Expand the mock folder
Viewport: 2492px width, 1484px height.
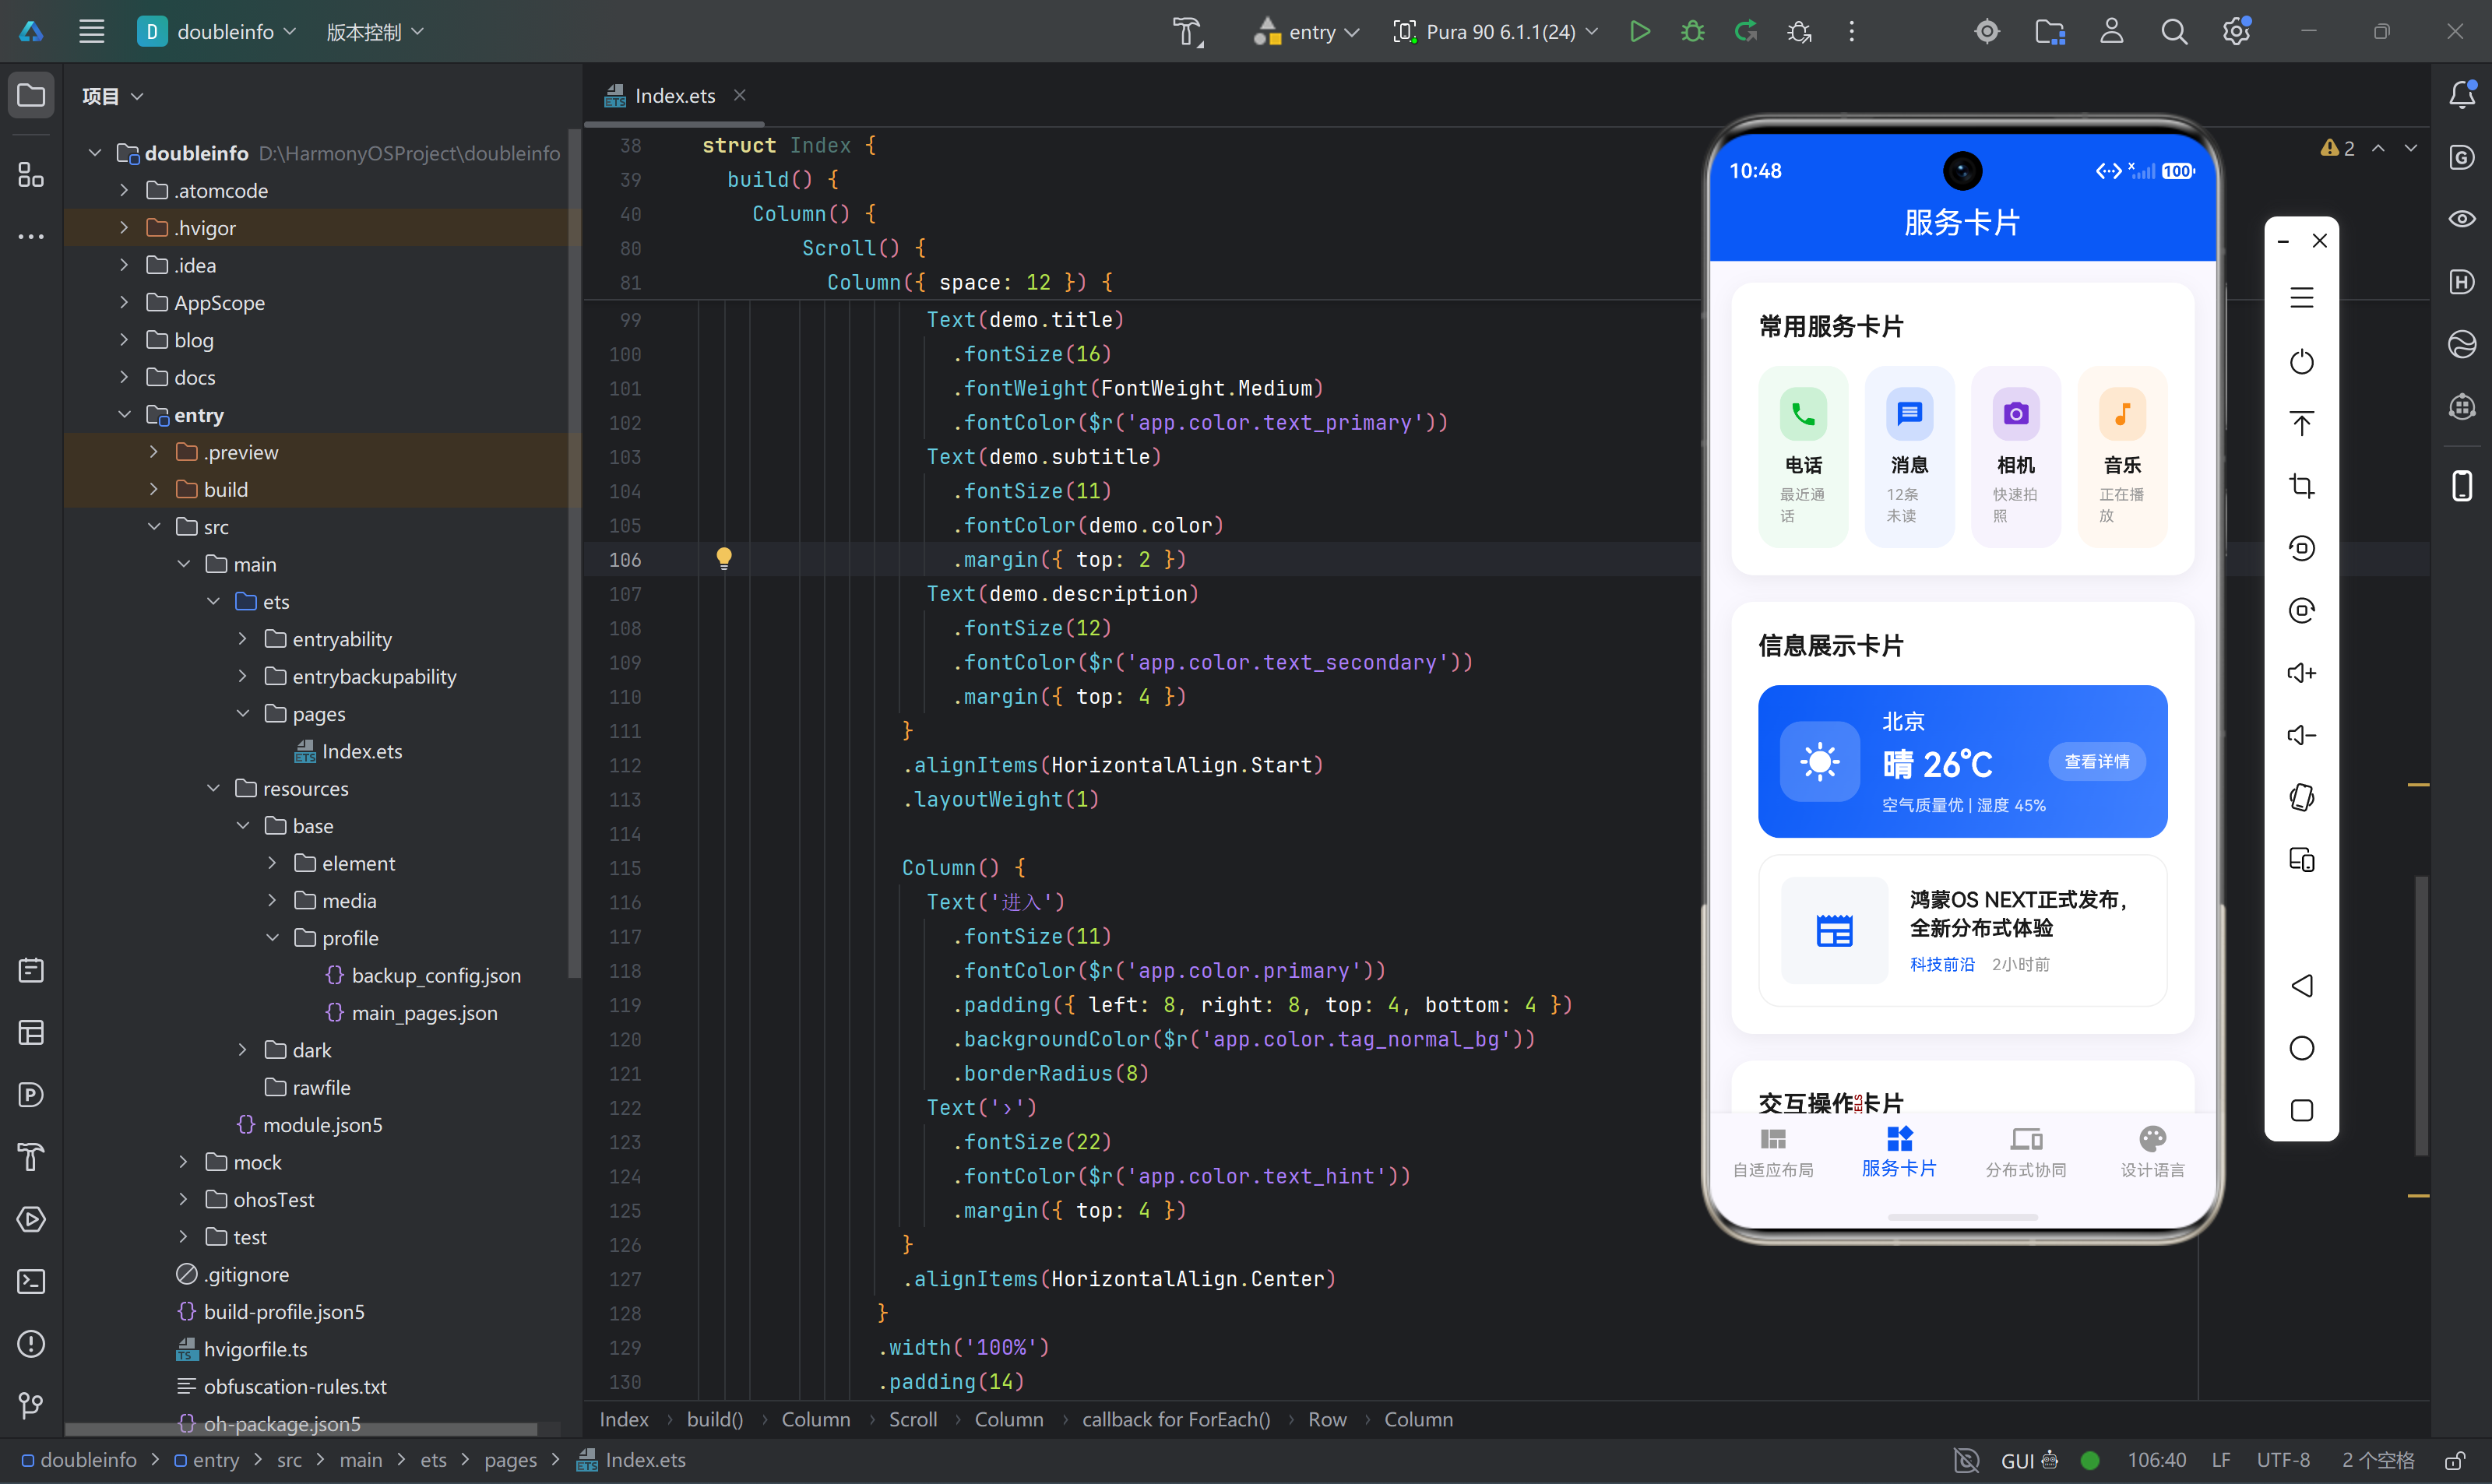tap(183, 1161)
